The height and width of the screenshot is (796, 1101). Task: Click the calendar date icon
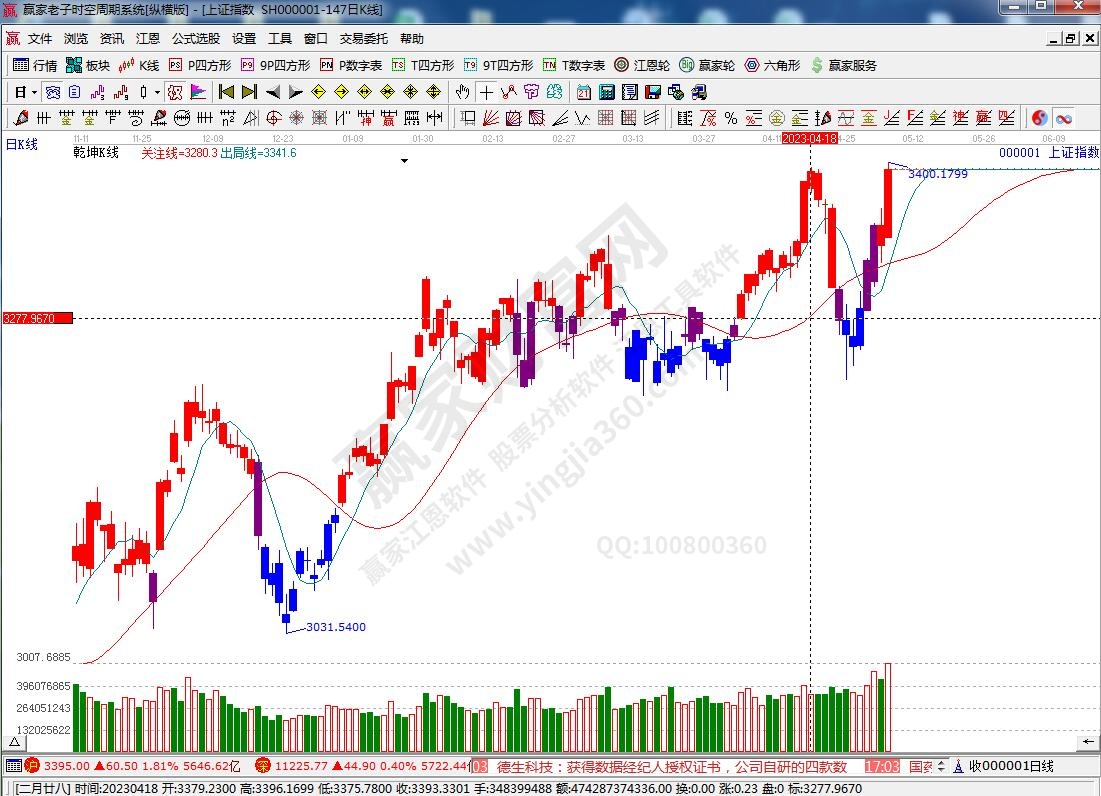[583, 92]
